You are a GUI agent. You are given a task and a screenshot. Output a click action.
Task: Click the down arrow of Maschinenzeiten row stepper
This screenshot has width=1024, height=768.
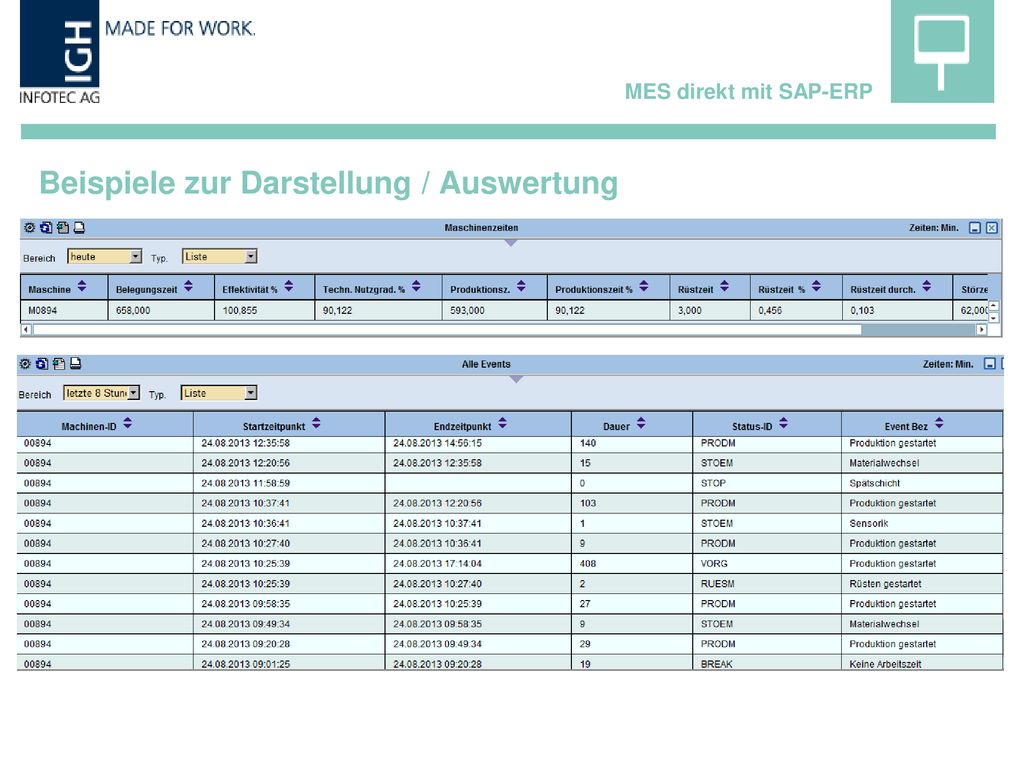993,317
